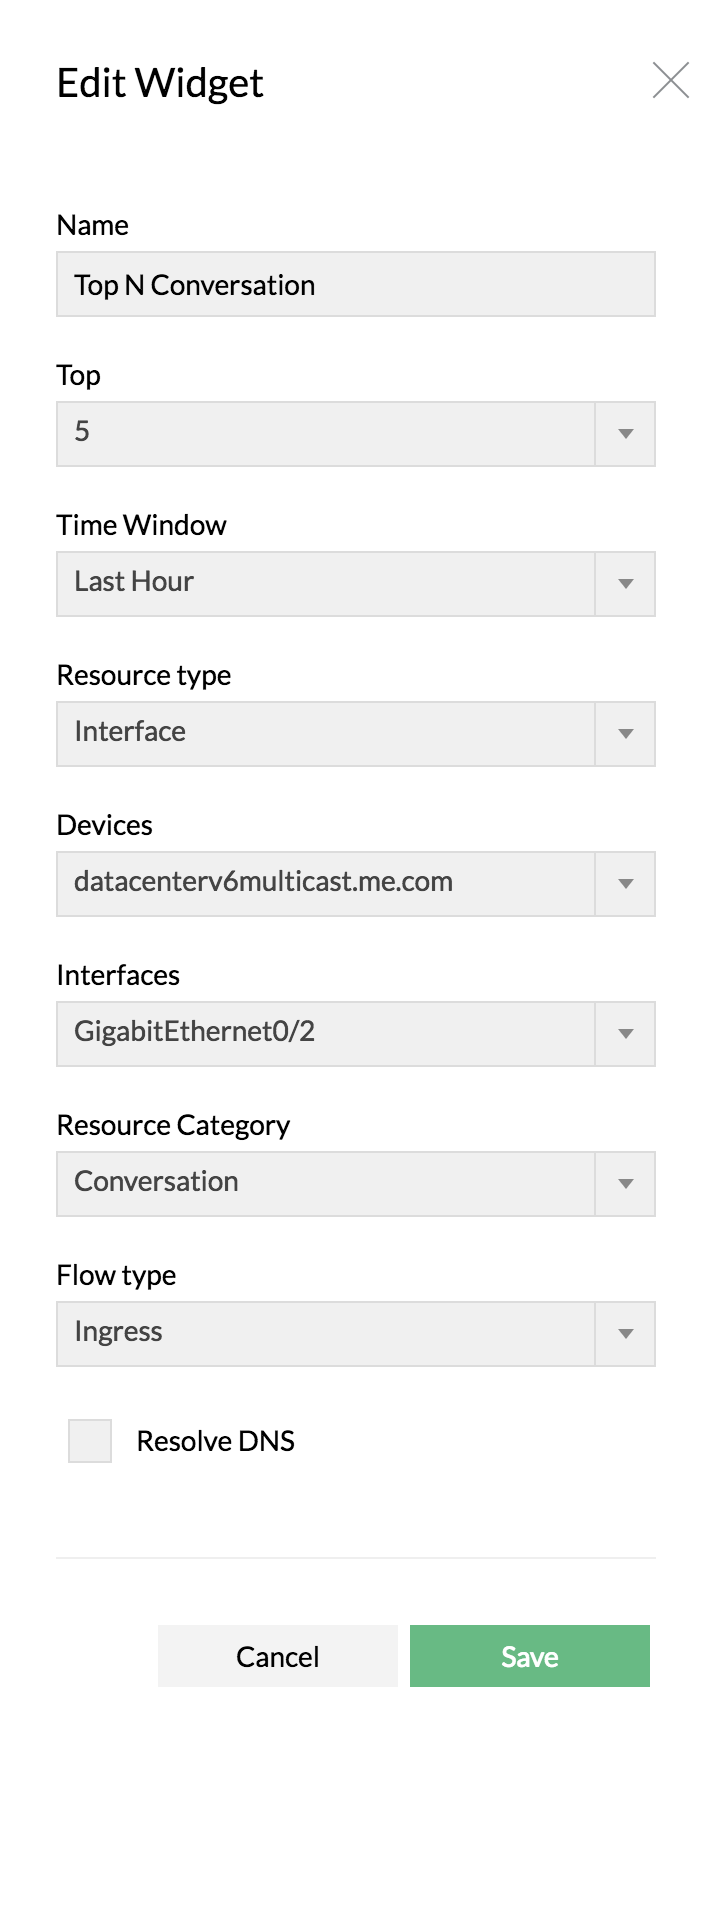This screenshot has width=716, height=1927.
Task: Click the Conversation resource category field
Action: click(325, 1184)
